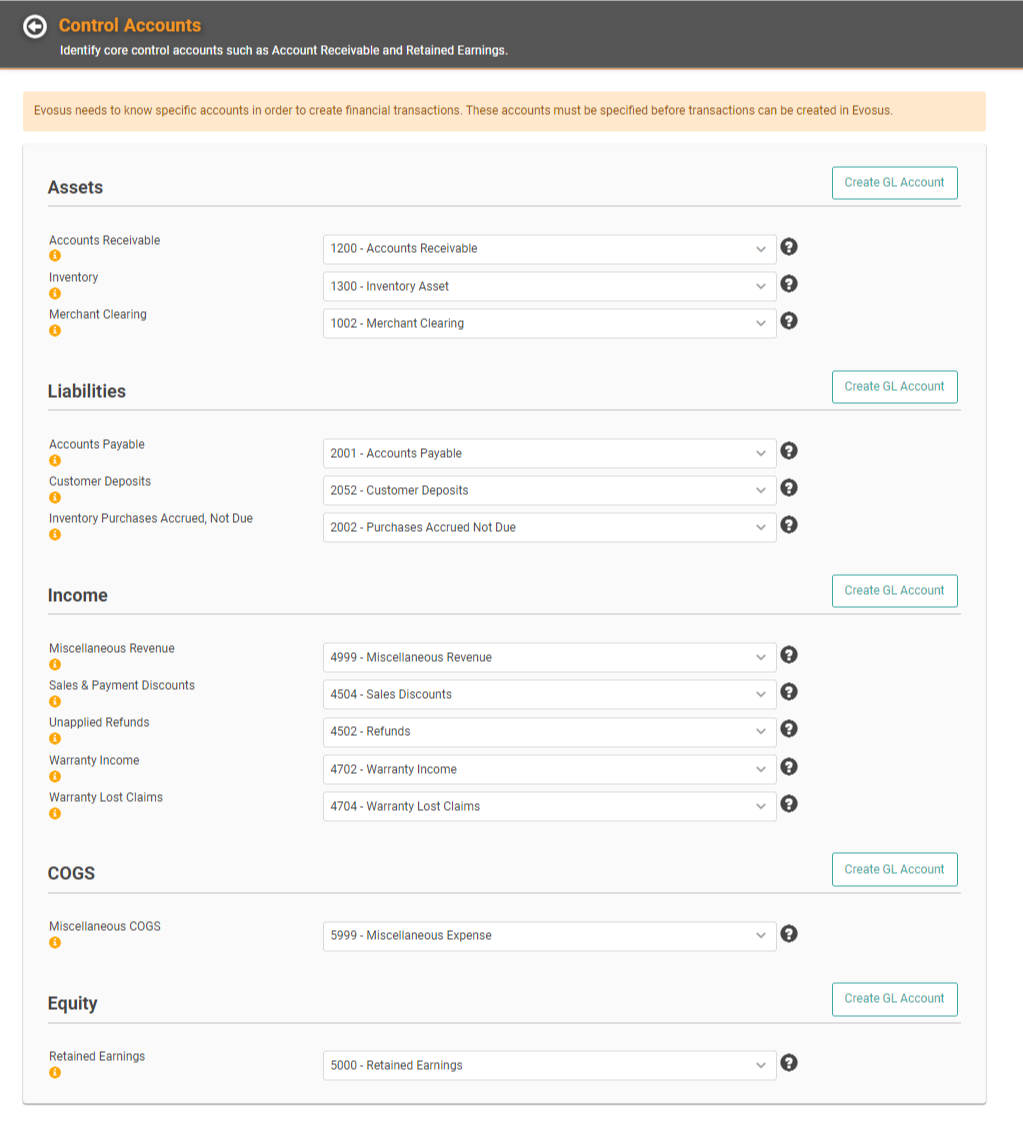Open help icon beside Retained Earnings dropdown
This screenshot has height=1146, width=1023.
click(x=788, y=1063)
